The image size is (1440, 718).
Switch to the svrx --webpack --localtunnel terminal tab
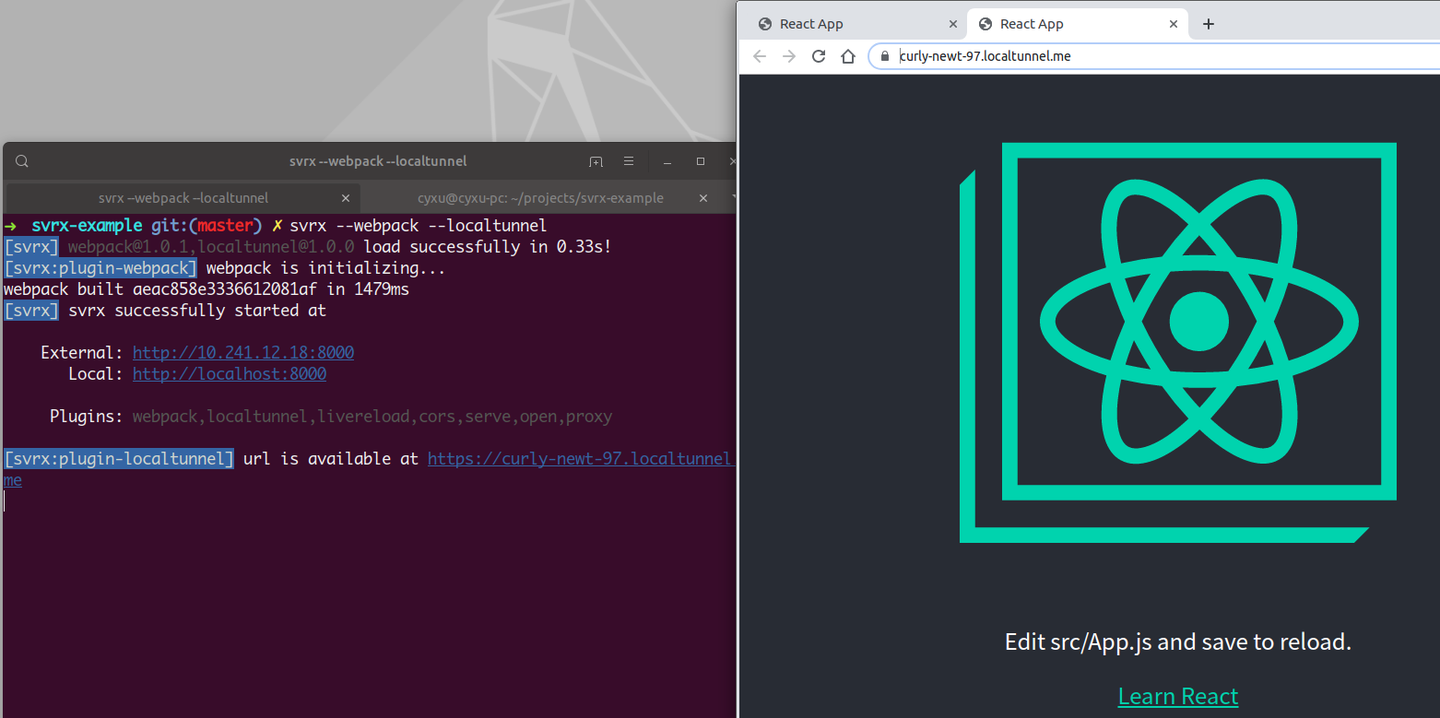183,198
